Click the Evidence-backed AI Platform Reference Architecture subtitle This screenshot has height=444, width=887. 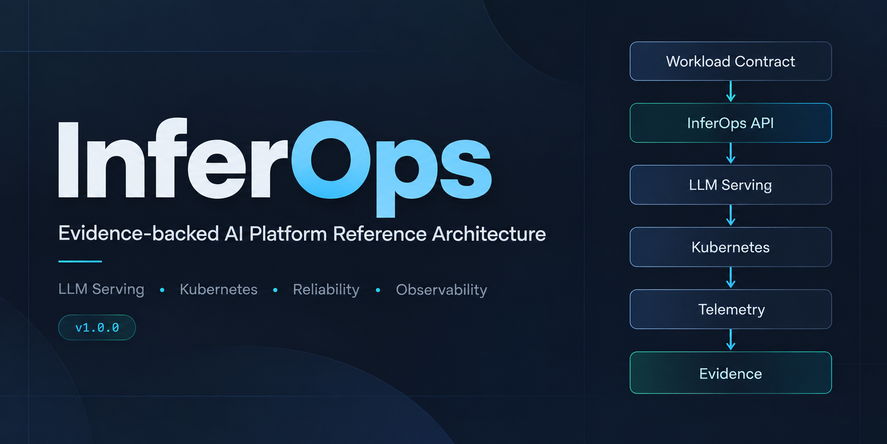[302, 234]
